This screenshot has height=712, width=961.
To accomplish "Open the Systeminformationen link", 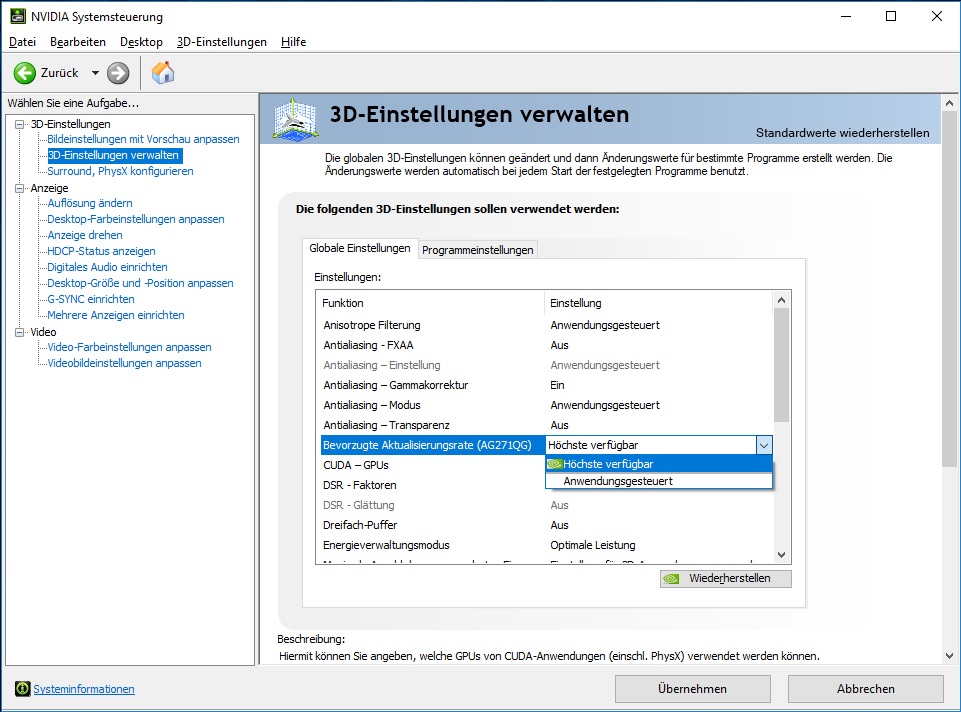I will click(x=84, y=689).
